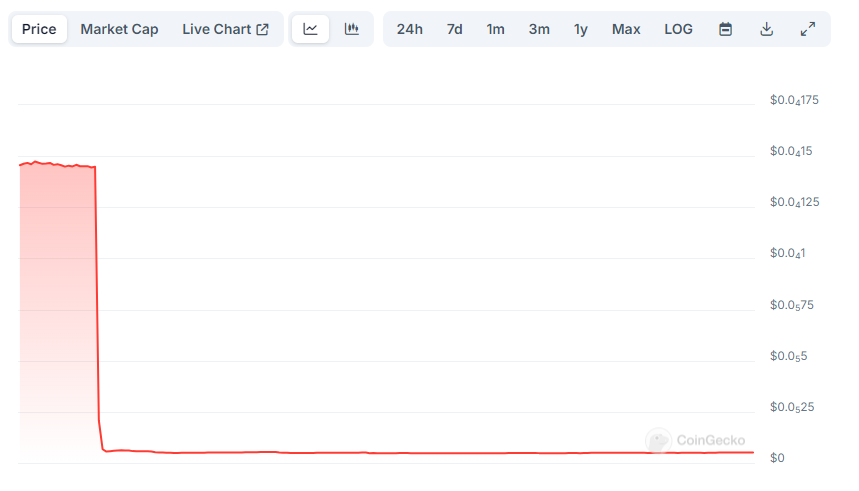Select the Price tab

pos(39,29)
